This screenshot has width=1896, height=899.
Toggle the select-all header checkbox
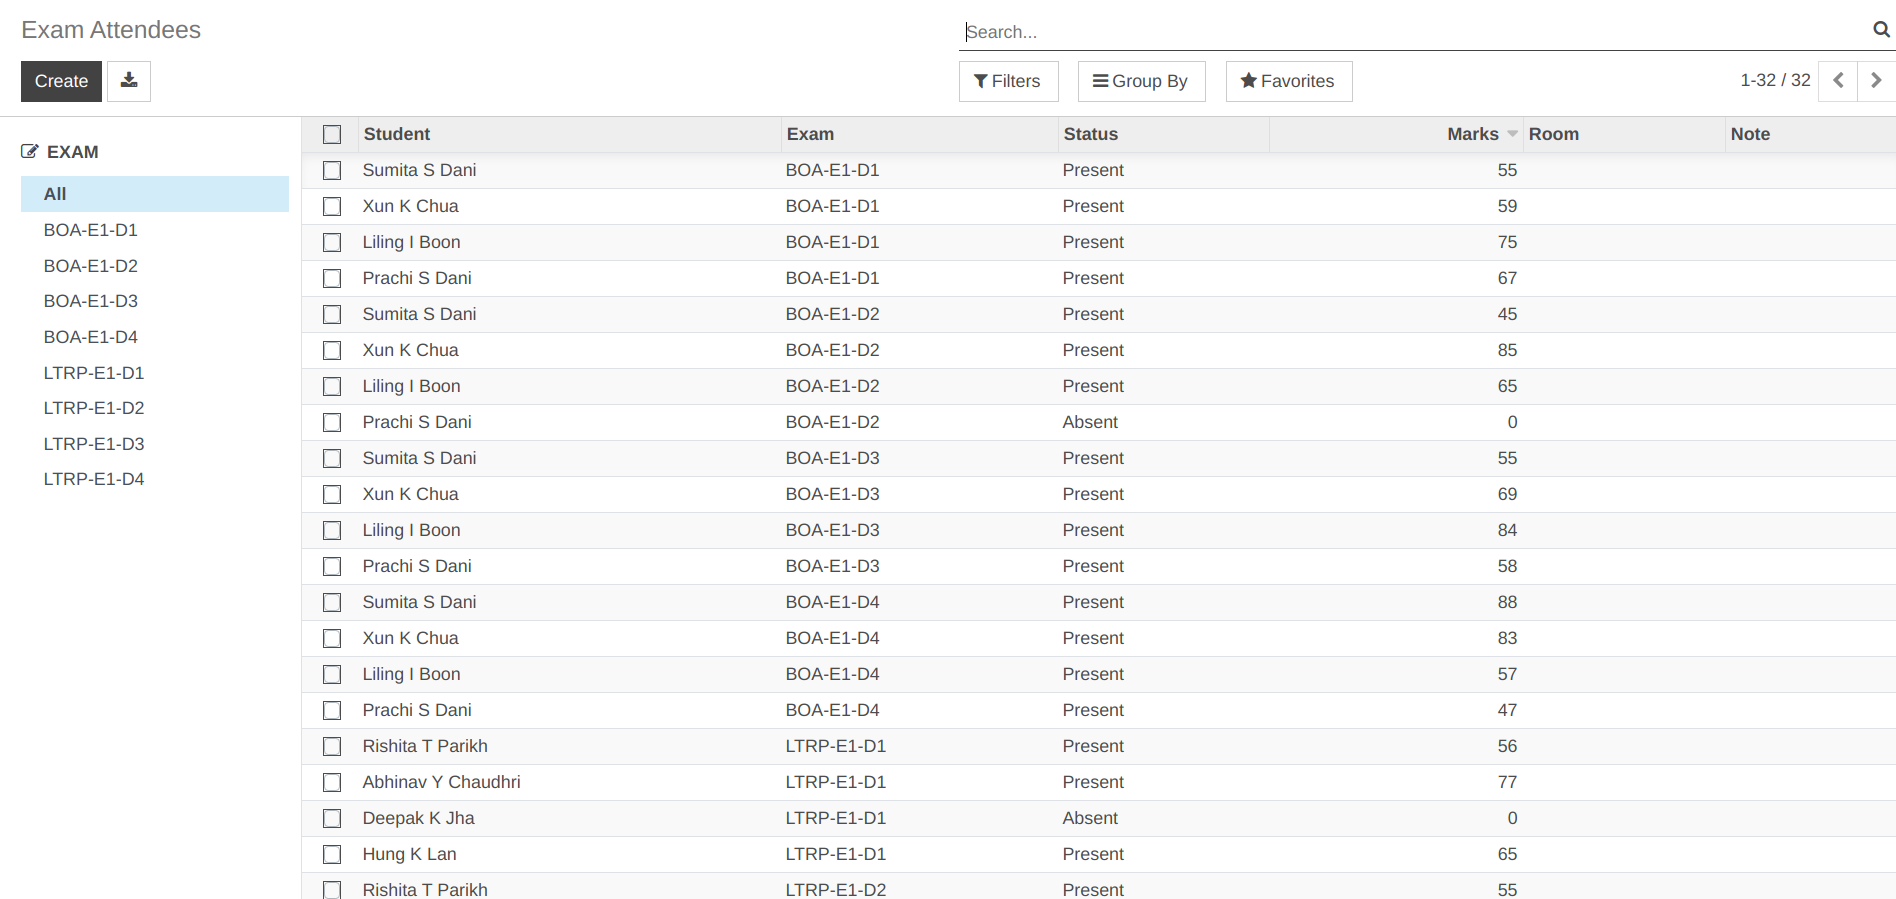click(x=332, y=134)
